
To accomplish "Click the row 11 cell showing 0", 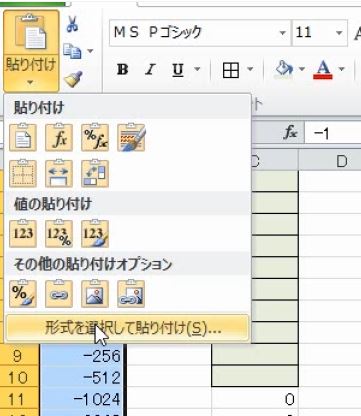I will 255,399.
